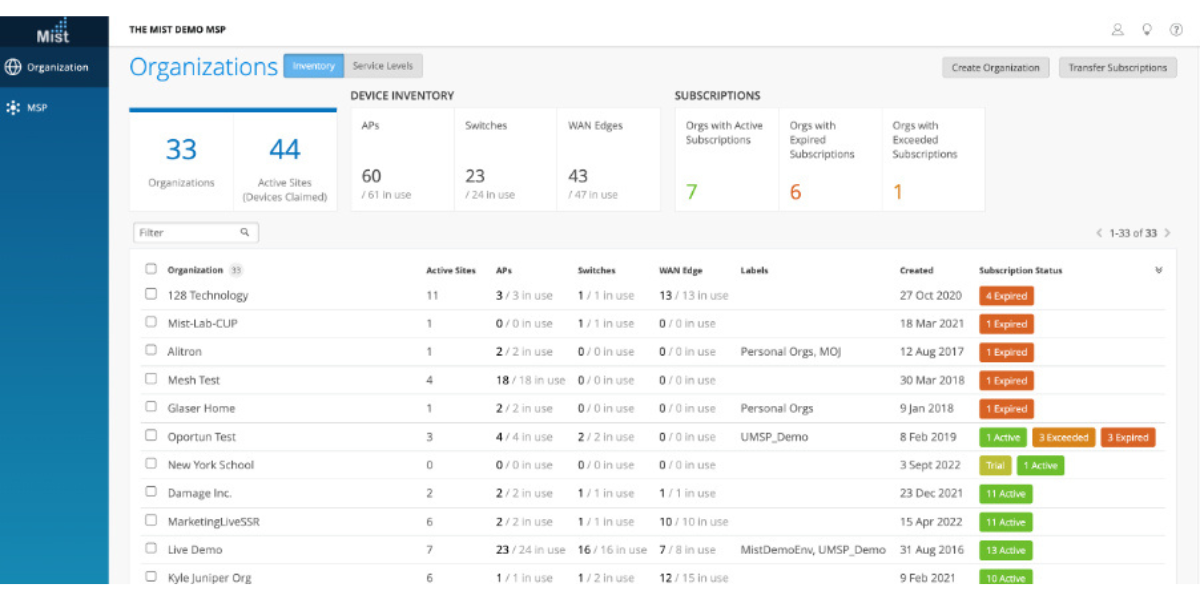Click the 1 Active badge for Oportun Test
Image resolution: width=1200 pixels, height=600 pixels.
1003,437
